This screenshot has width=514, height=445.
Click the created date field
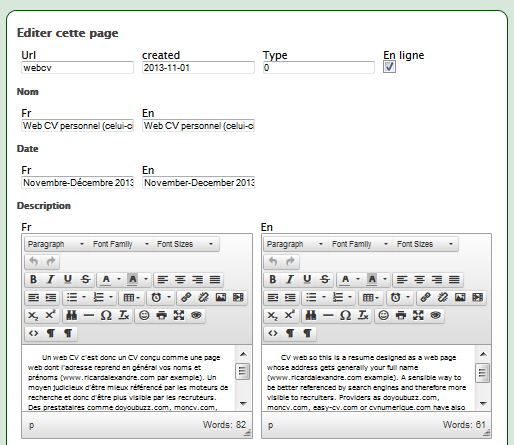[198, 68]
